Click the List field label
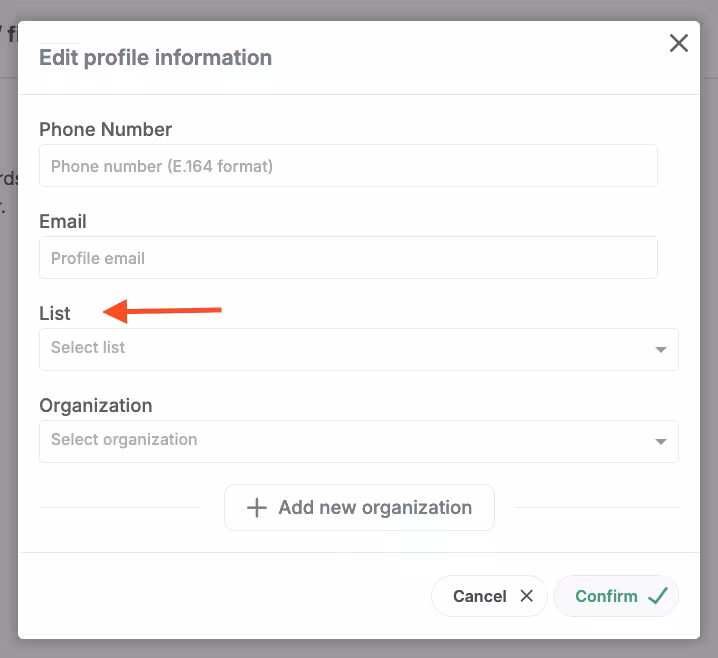This screenshot has height=658, width=718. pyautogui.click(x=55, y=313)
